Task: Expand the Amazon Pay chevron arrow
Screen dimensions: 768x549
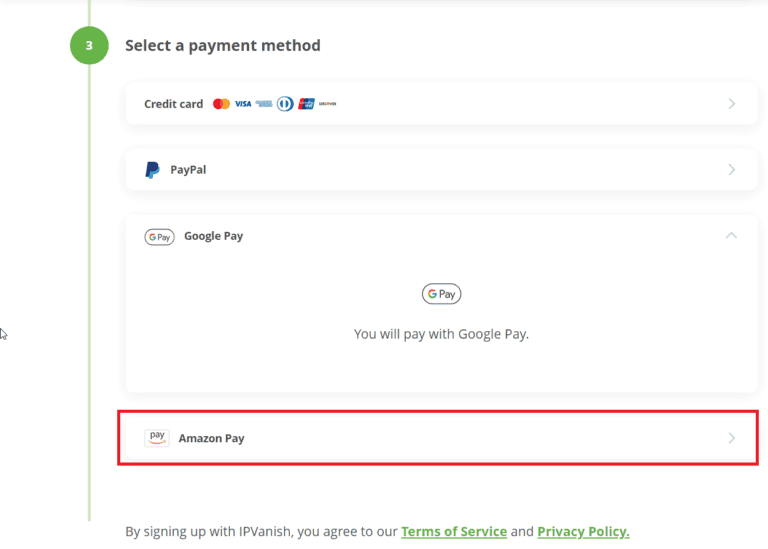Action: point(731,438)
